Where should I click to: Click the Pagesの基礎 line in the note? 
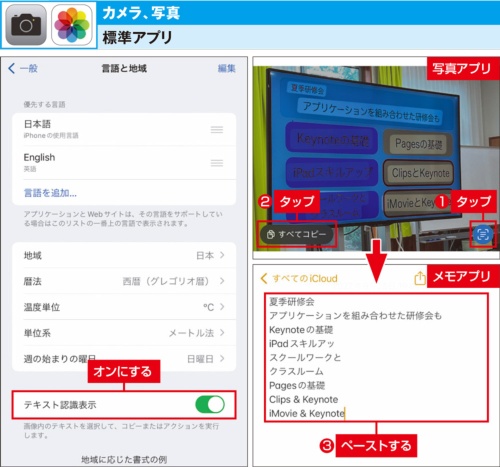(x=297, y=385)
